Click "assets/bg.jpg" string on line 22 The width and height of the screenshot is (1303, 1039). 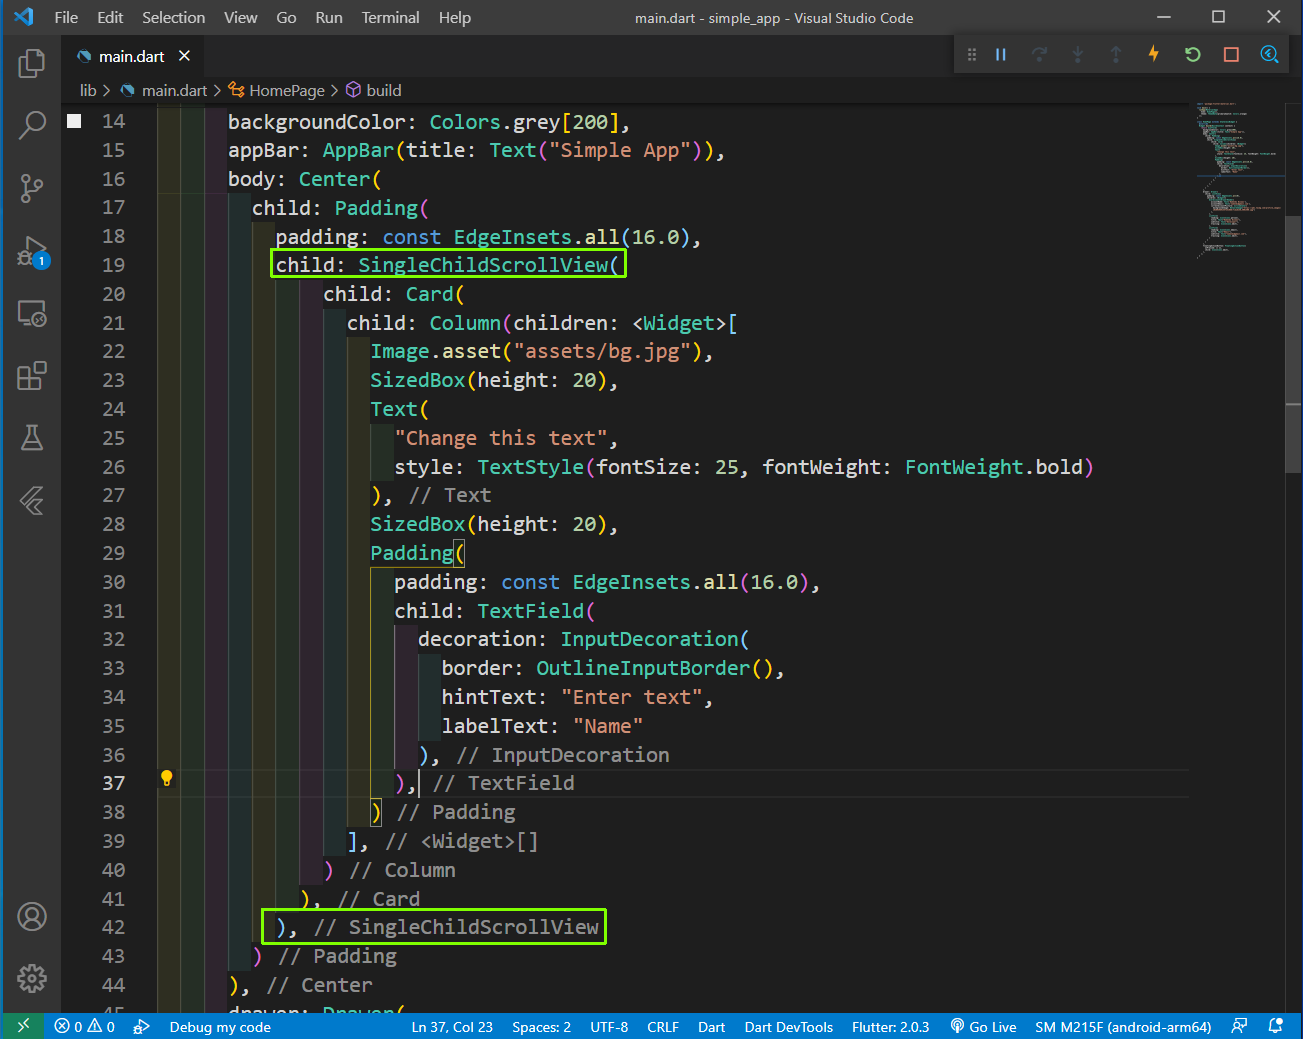point(602,352)
